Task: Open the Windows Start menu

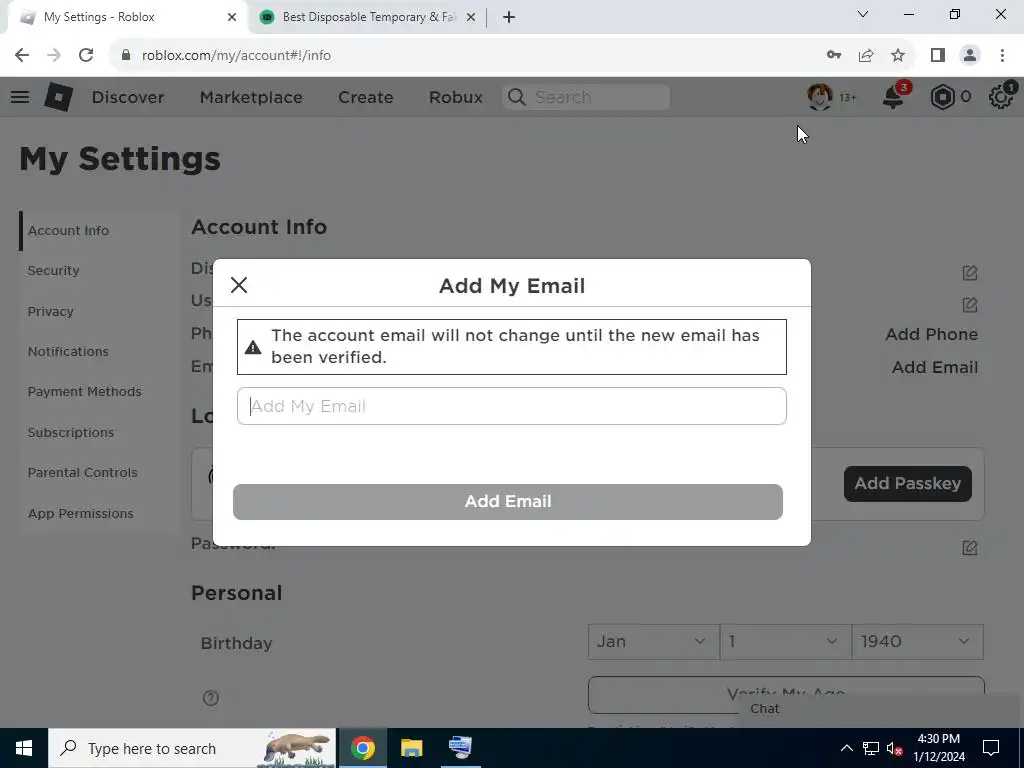Action: (x=24, y=748)
